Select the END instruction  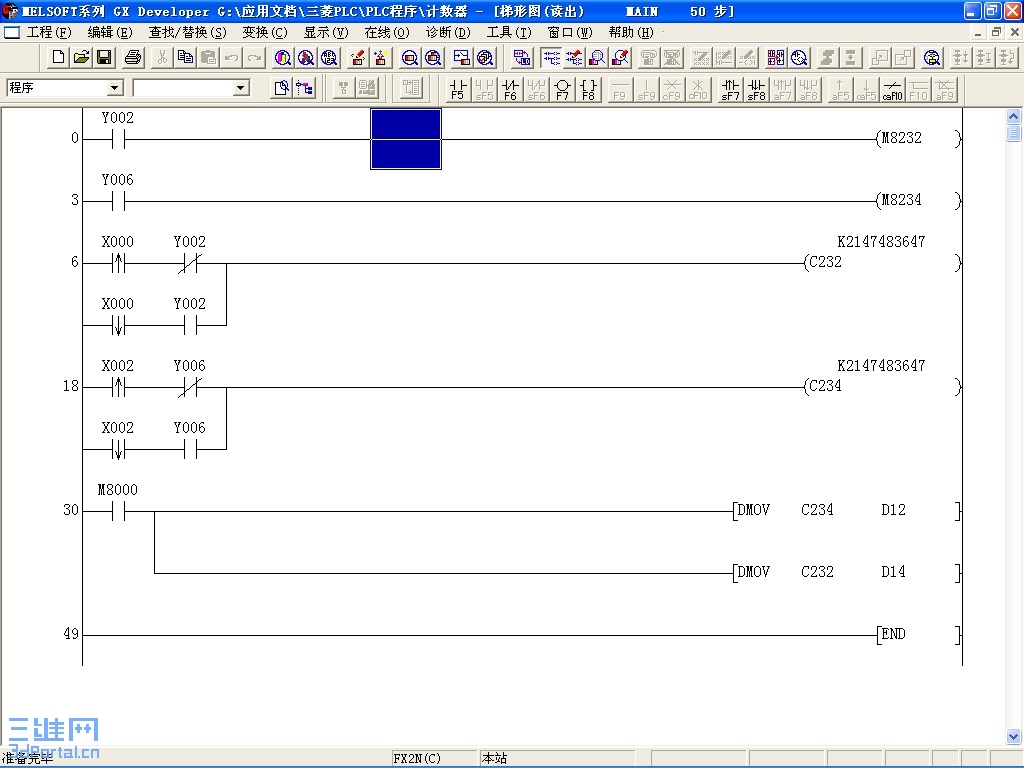point(919,634)
